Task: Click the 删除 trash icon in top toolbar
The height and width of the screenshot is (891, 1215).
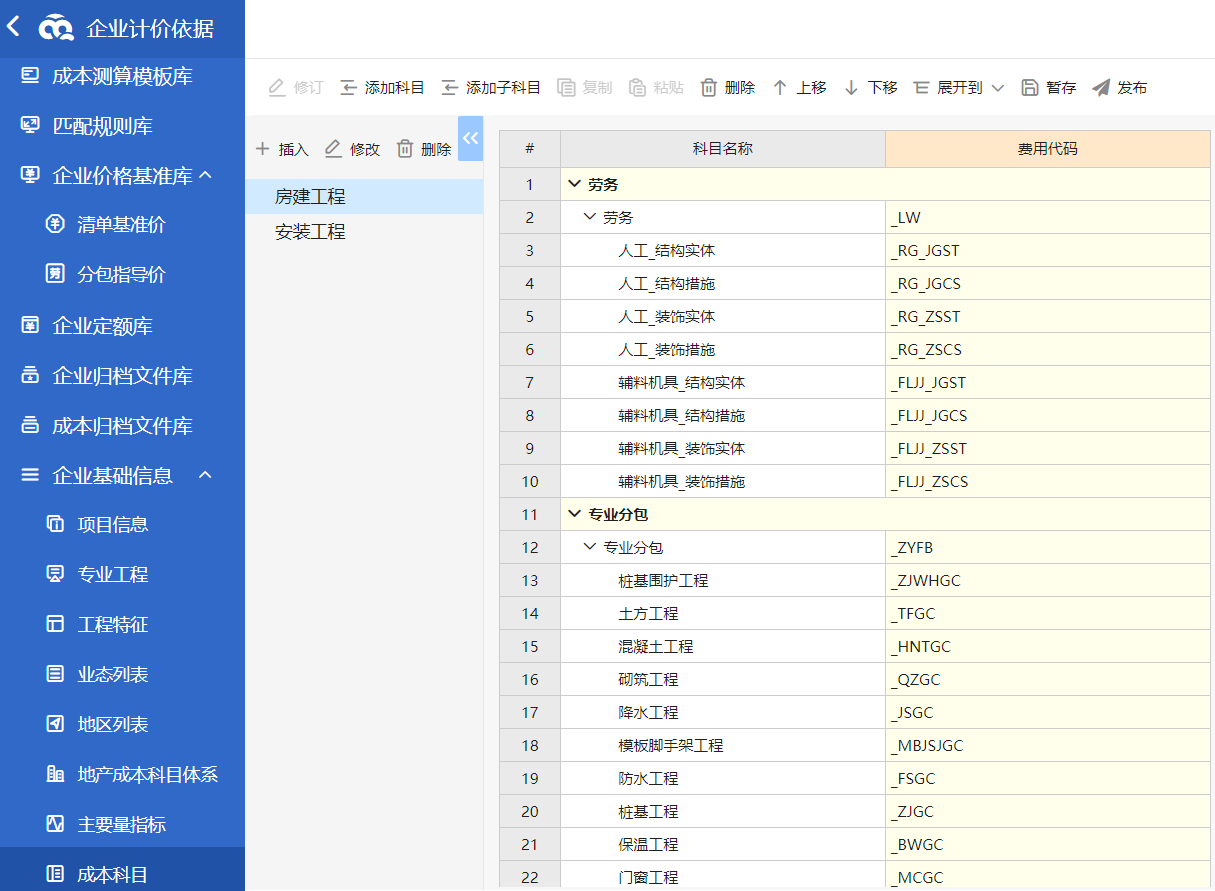Action: pos(709,88)
